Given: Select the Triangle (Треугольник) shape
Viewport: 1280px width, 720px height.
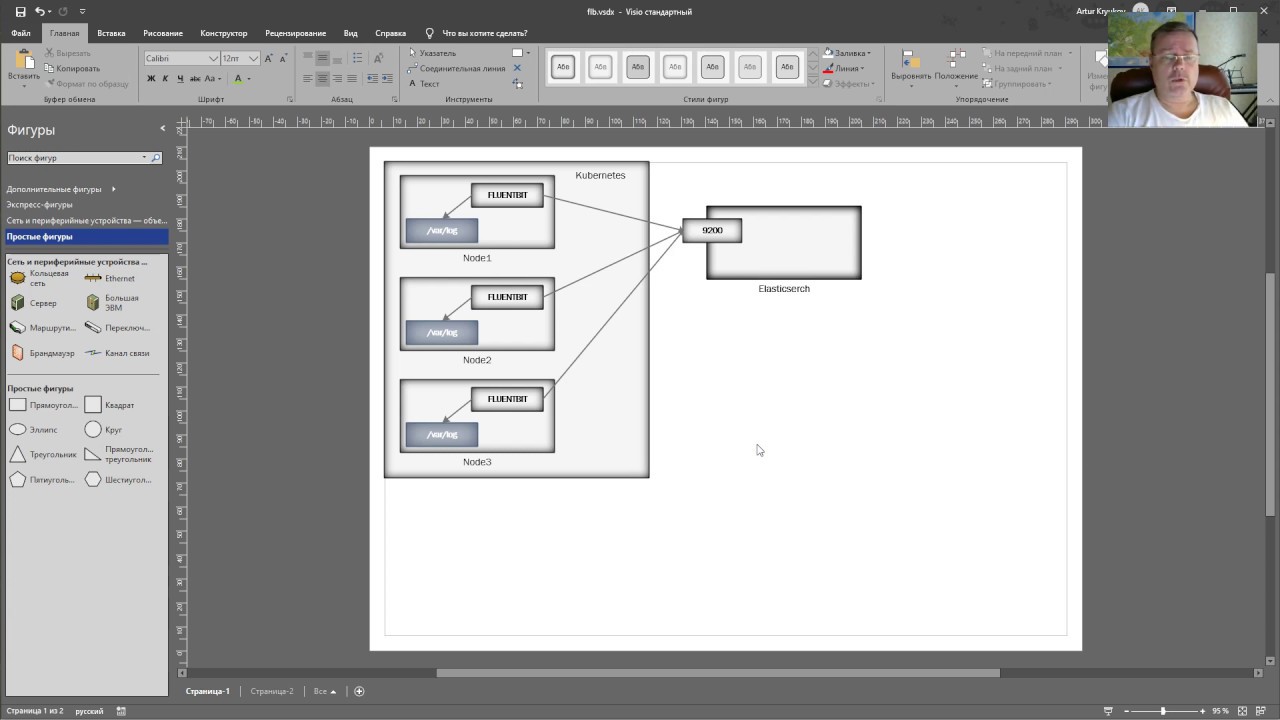Looking at the screenshot, I should (42, 455).
